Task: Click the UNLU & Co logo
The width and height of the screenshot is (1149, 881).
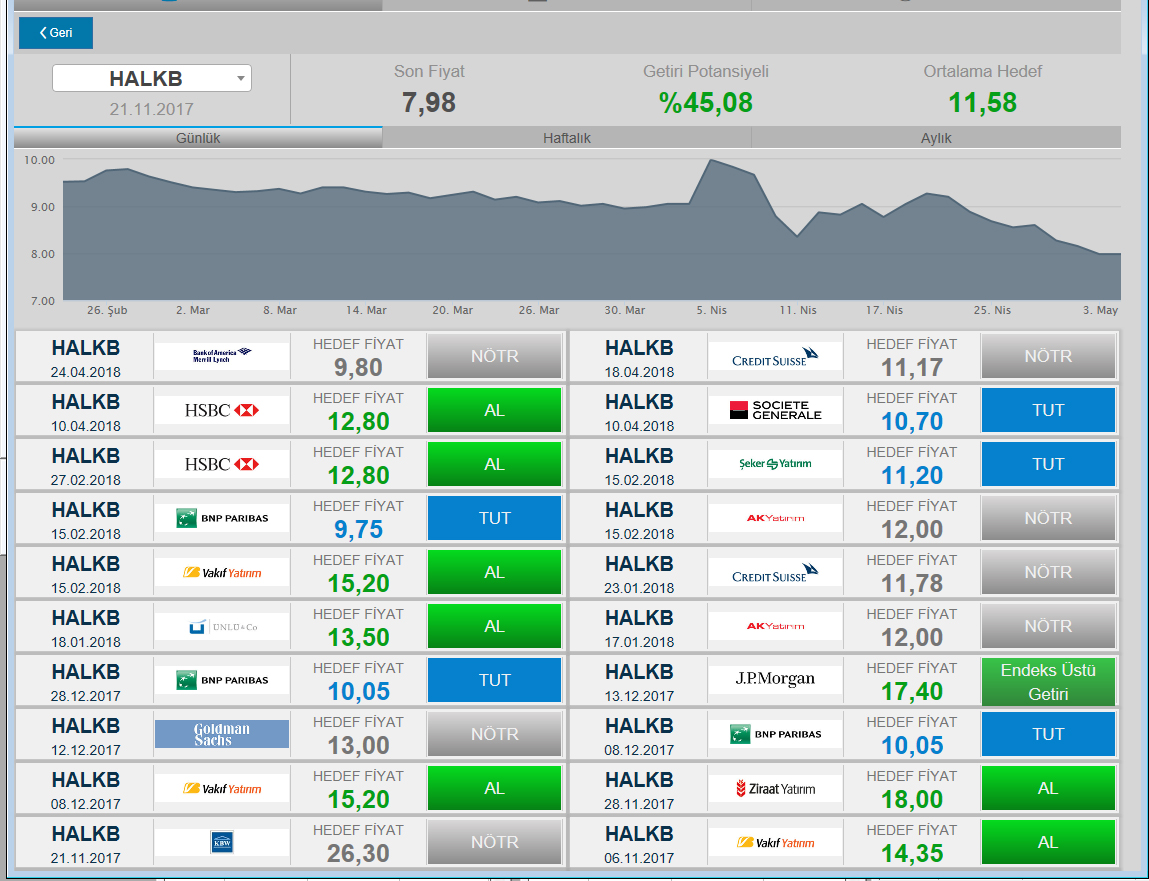Action: click(222, 627)
